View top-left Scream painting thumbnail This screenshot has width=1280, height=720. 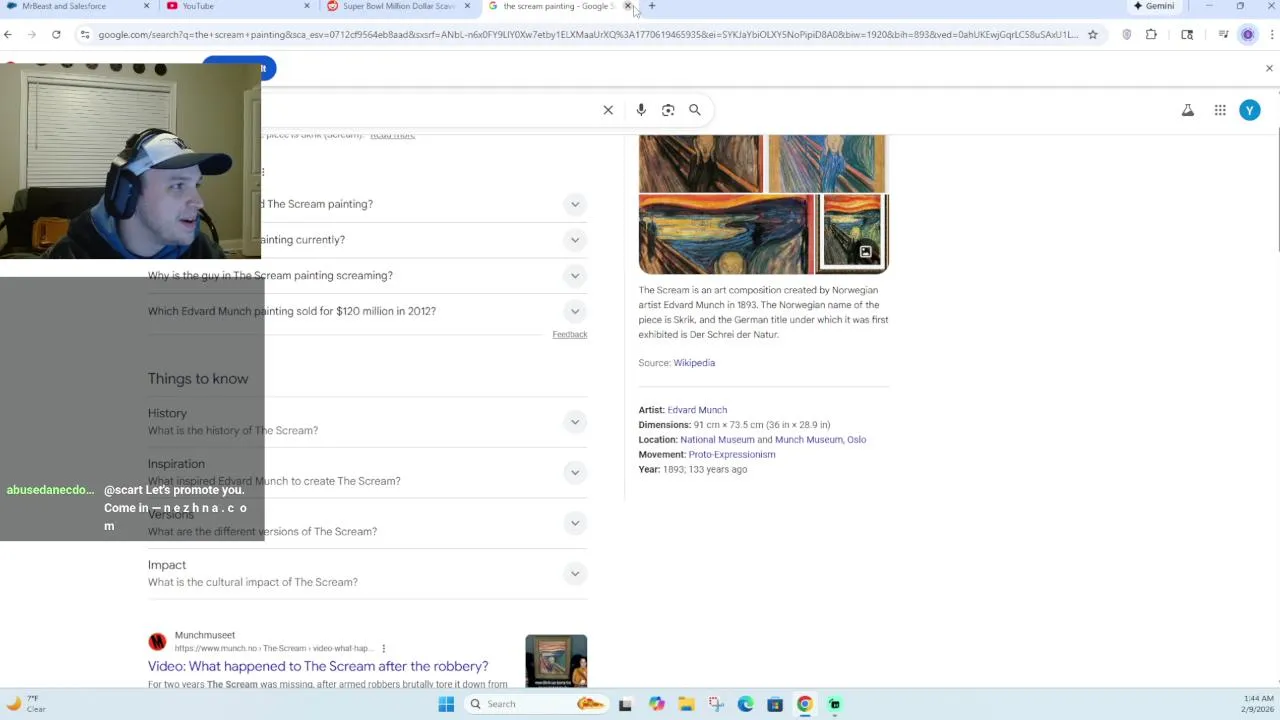coord(701,164)
